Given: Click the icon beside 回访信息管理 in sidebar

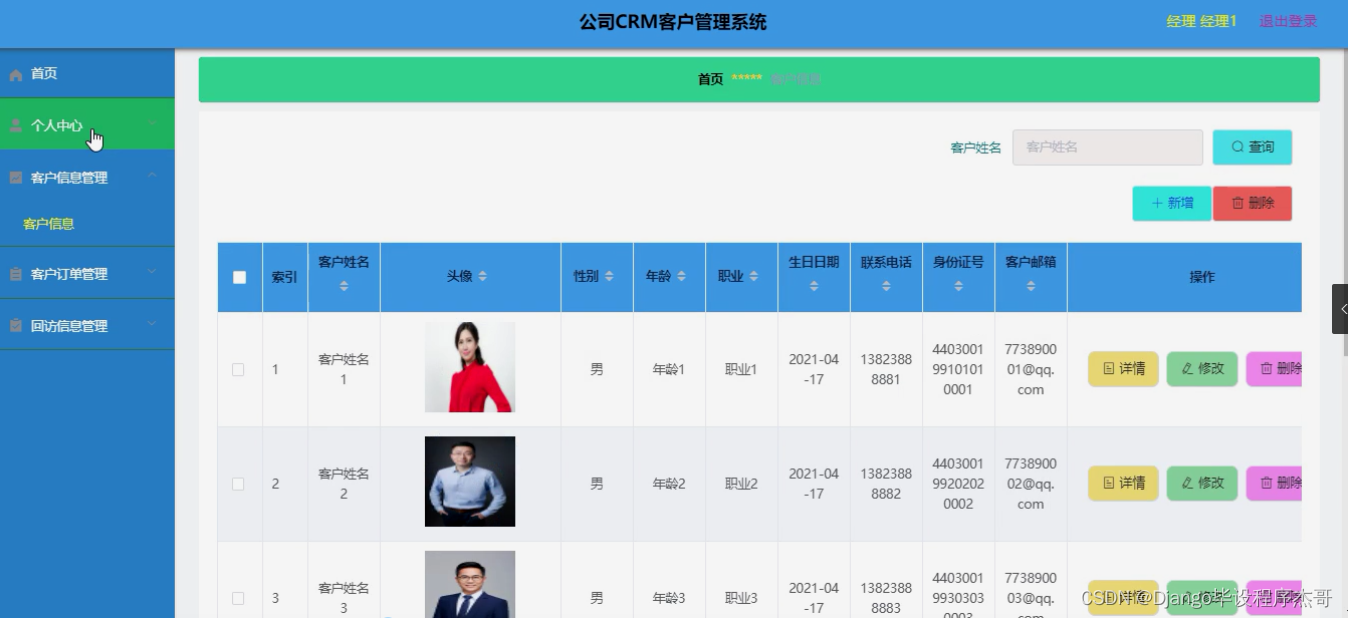Looking at the screenshot, I should tap(14, 324).
